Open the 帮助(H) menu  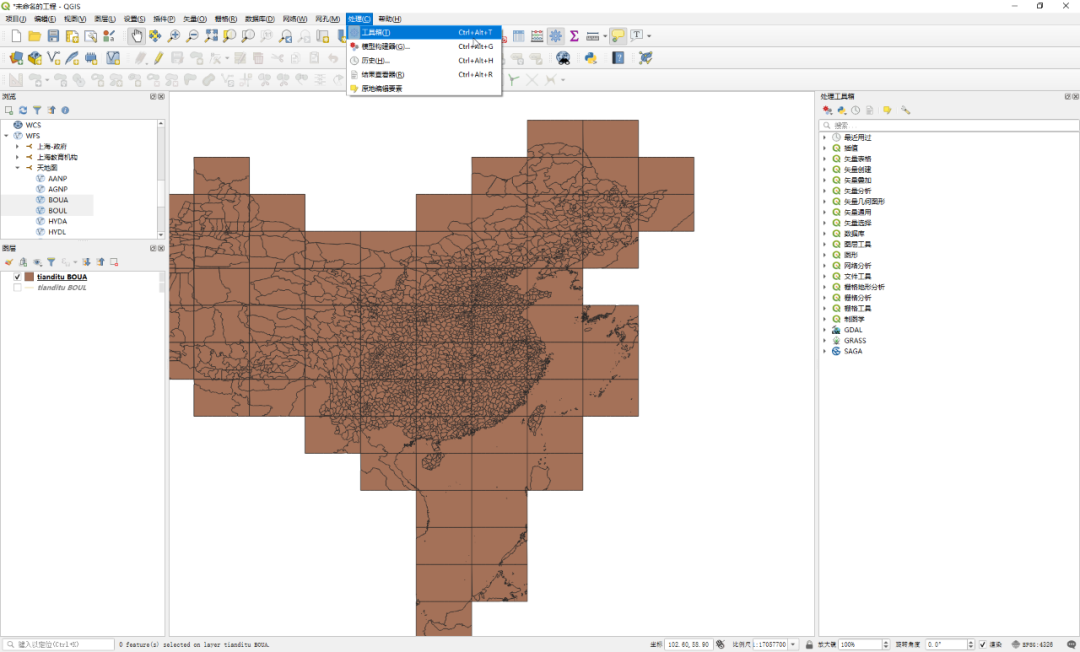(390, 19)
